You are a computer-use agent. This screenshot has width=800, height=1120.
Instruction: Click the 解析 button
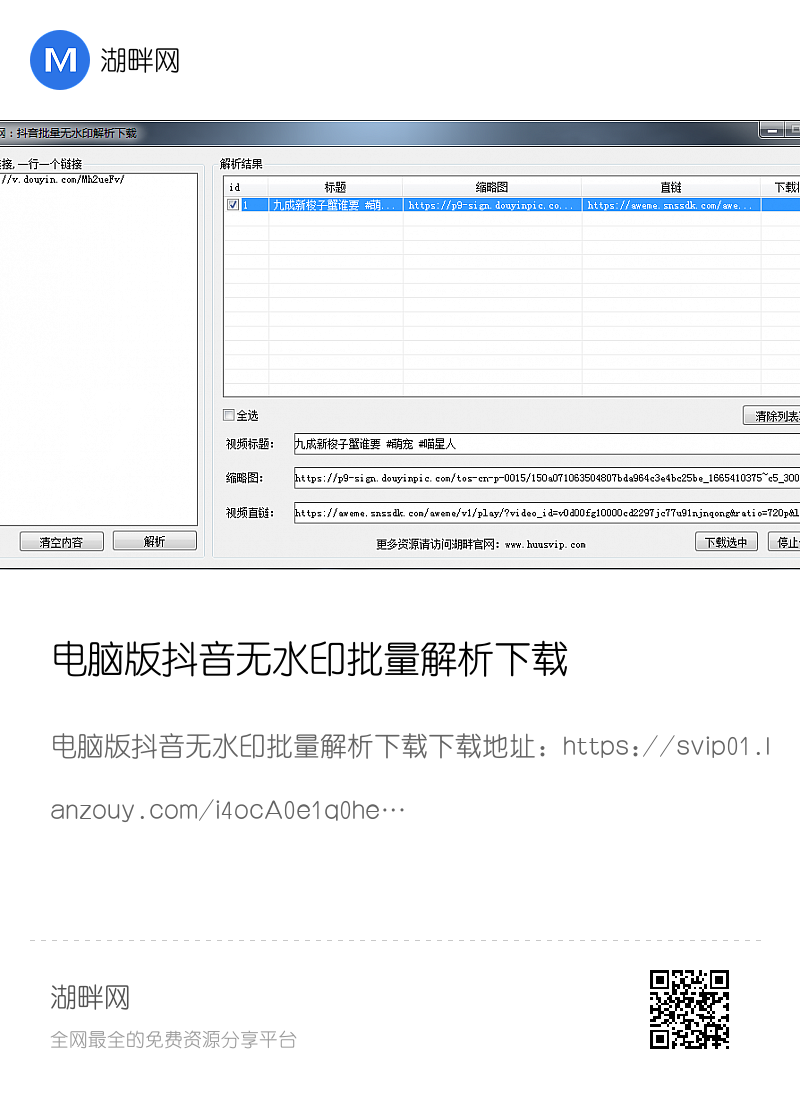(155, 541)
